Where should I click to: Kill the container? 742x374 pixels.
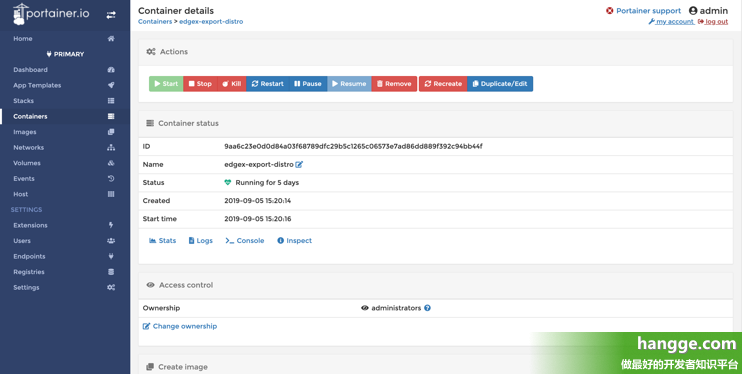click(232, 84)
